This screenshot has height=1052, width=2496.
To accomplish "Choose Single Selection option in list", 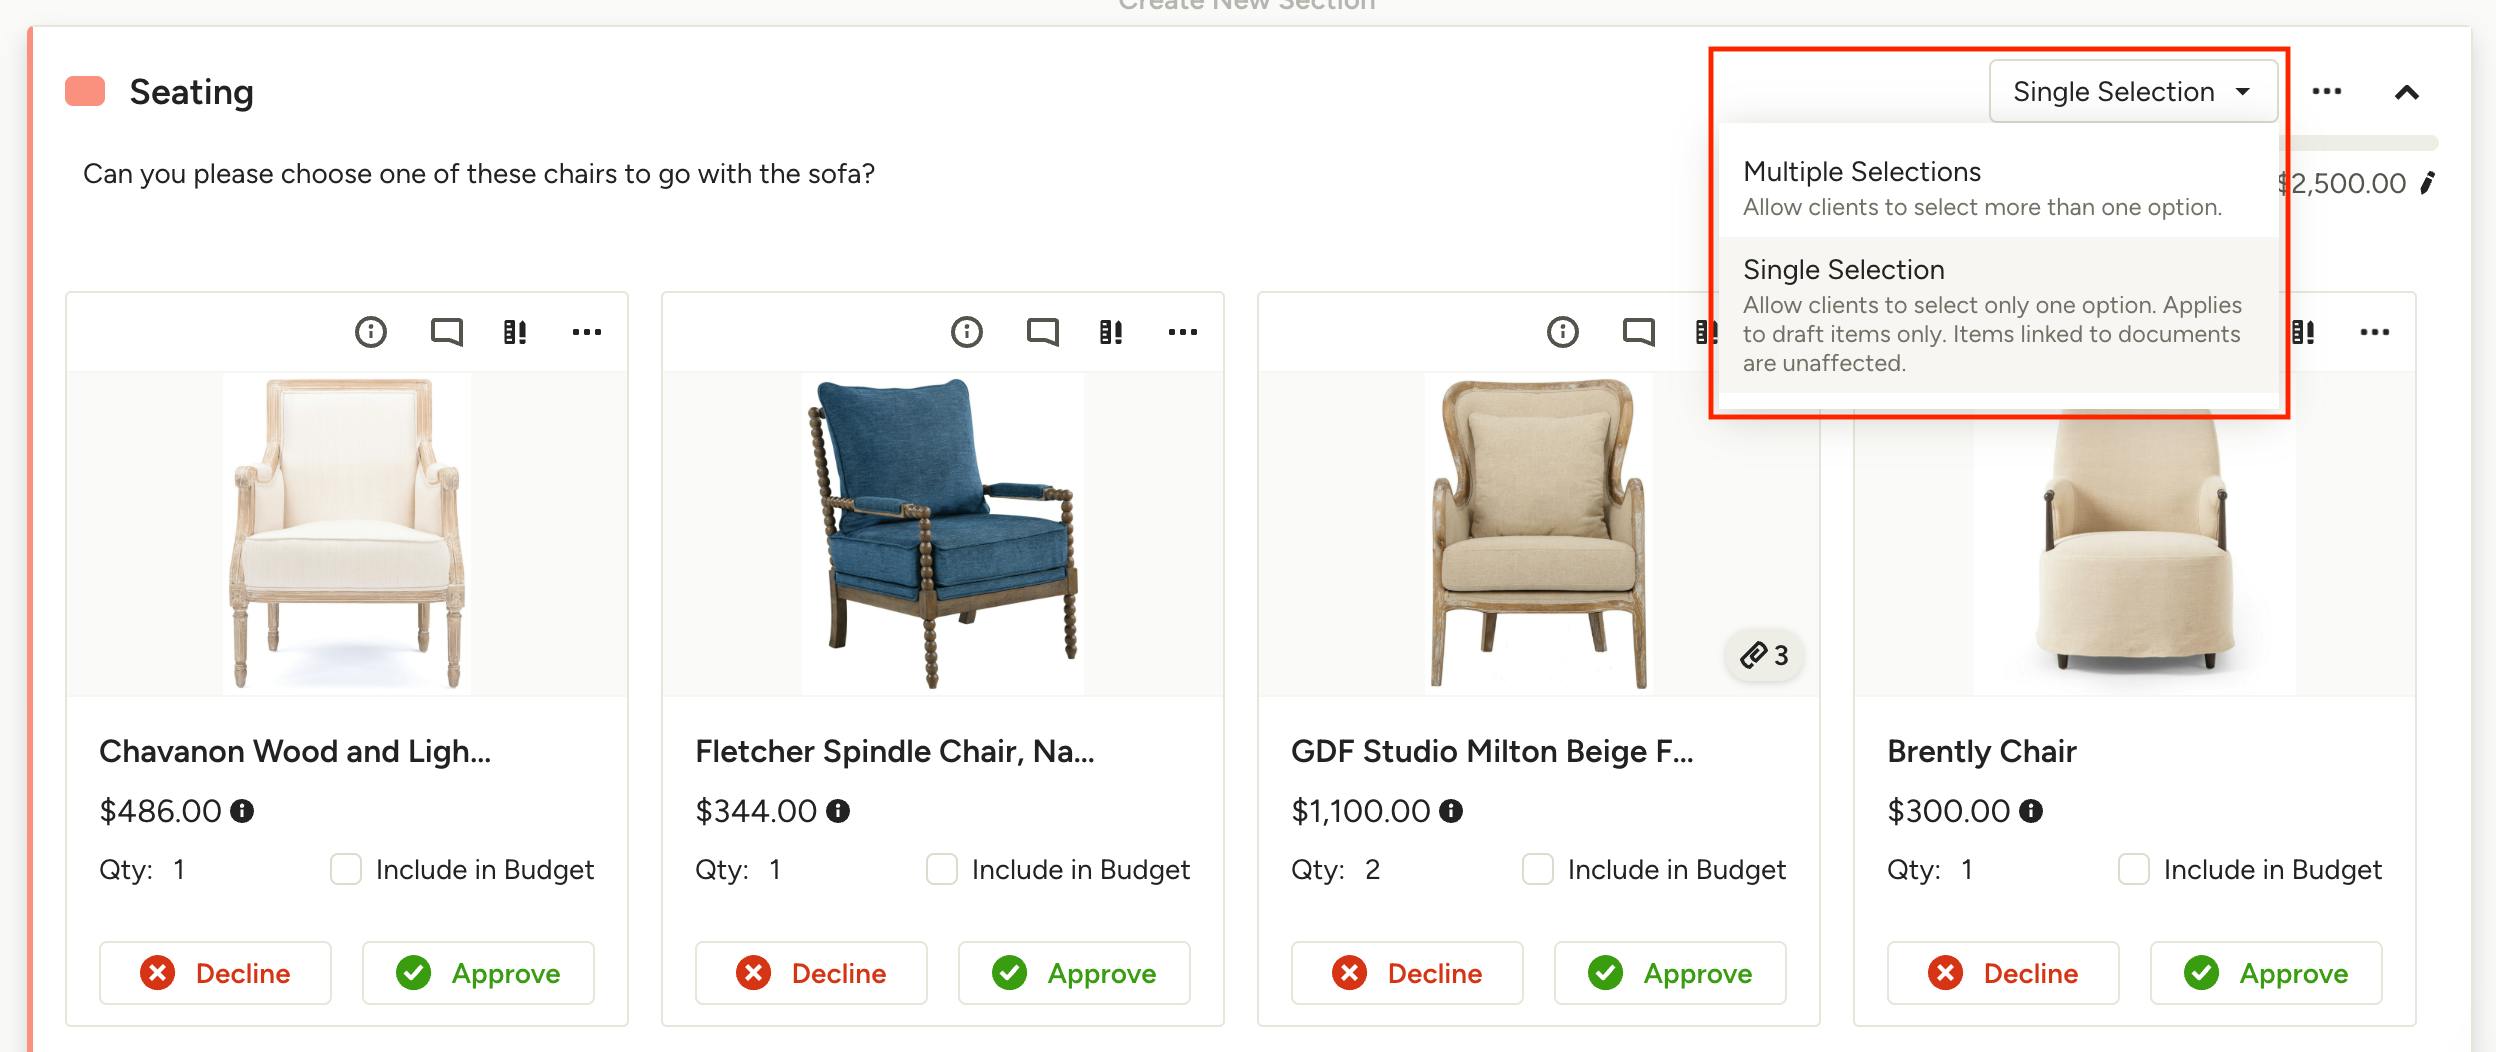I will click(x=1996, y=315).
